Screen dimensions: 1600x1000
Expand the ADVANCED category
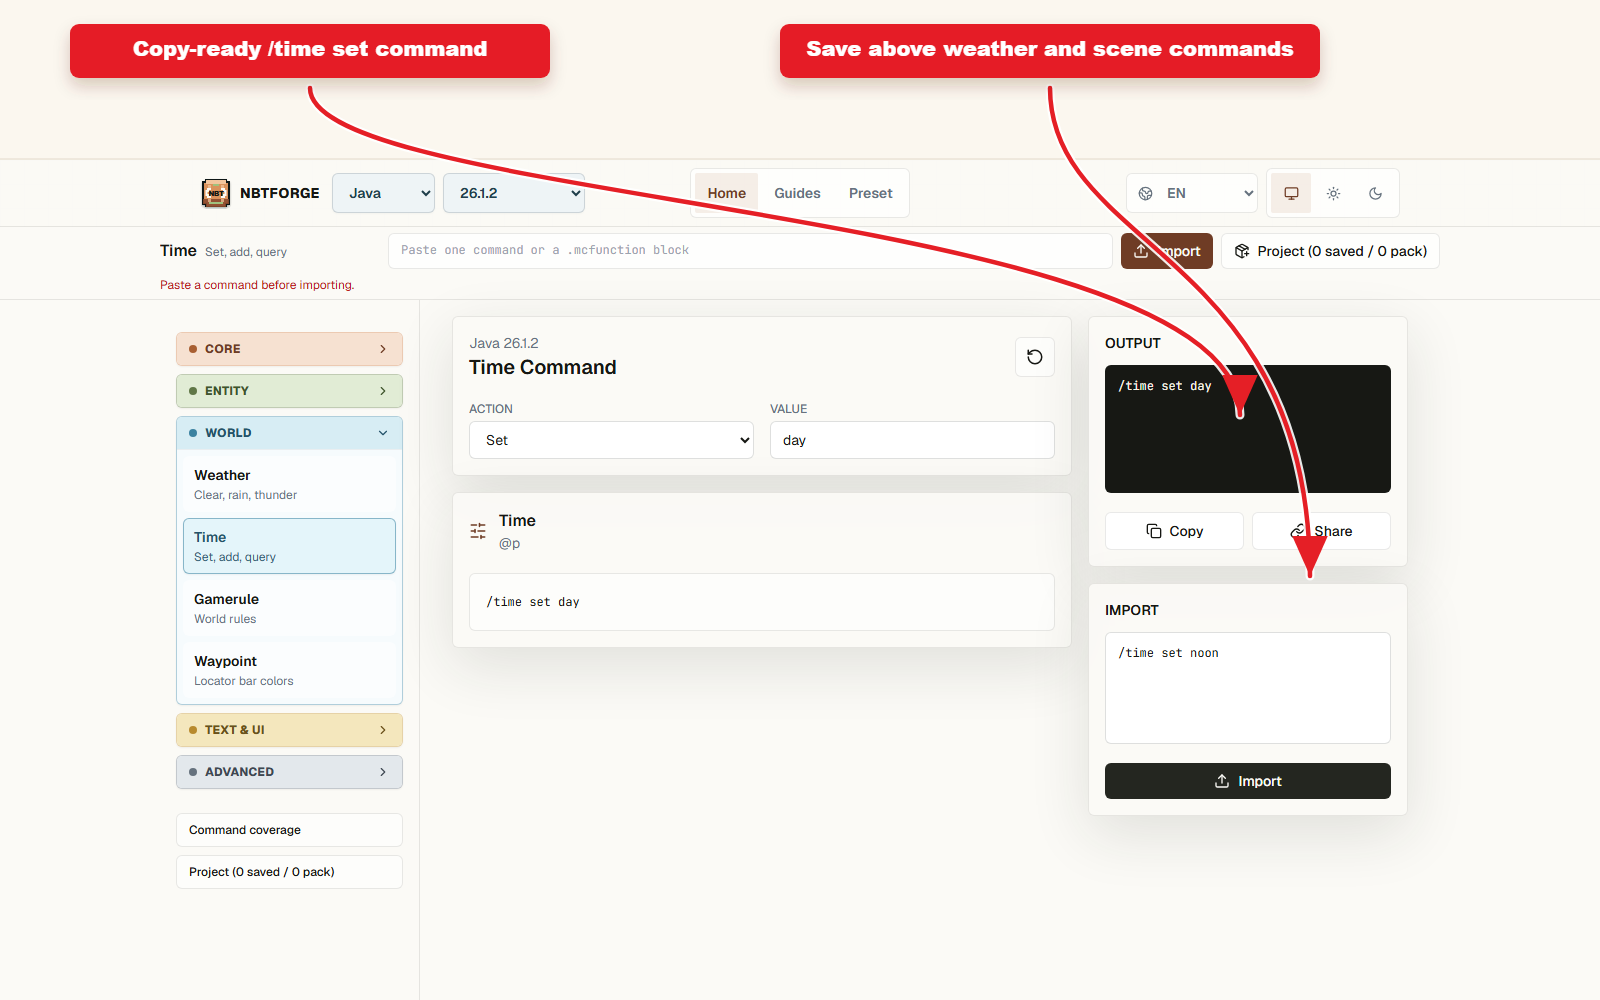click(289, 772)
